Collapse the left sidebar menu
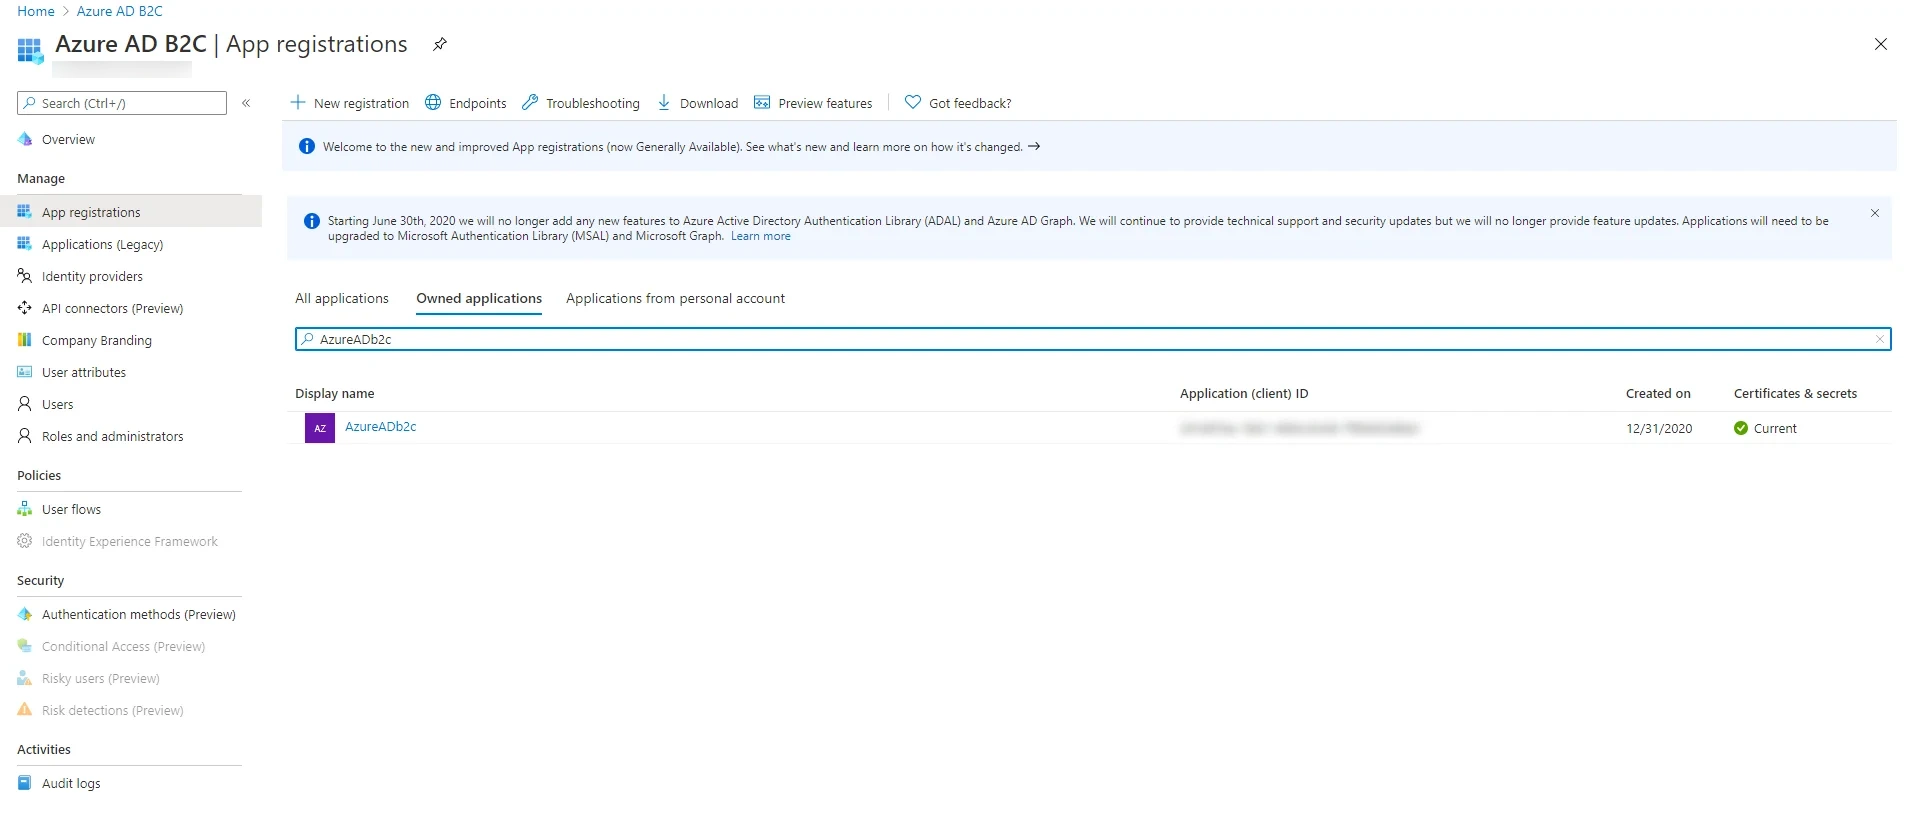 [x=246, y=103]
